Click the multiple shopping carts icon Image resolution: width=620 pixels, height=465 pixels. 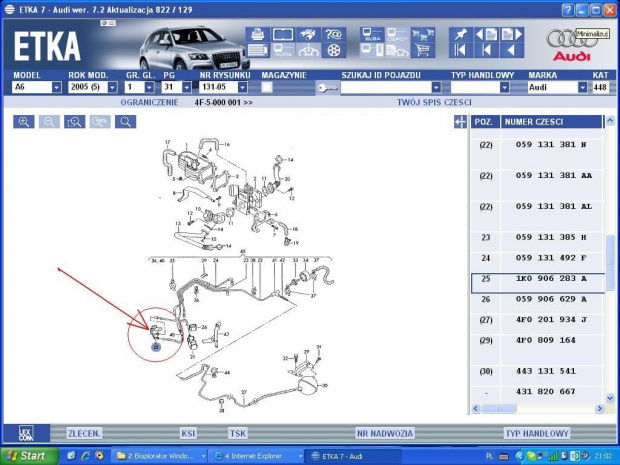423,34
